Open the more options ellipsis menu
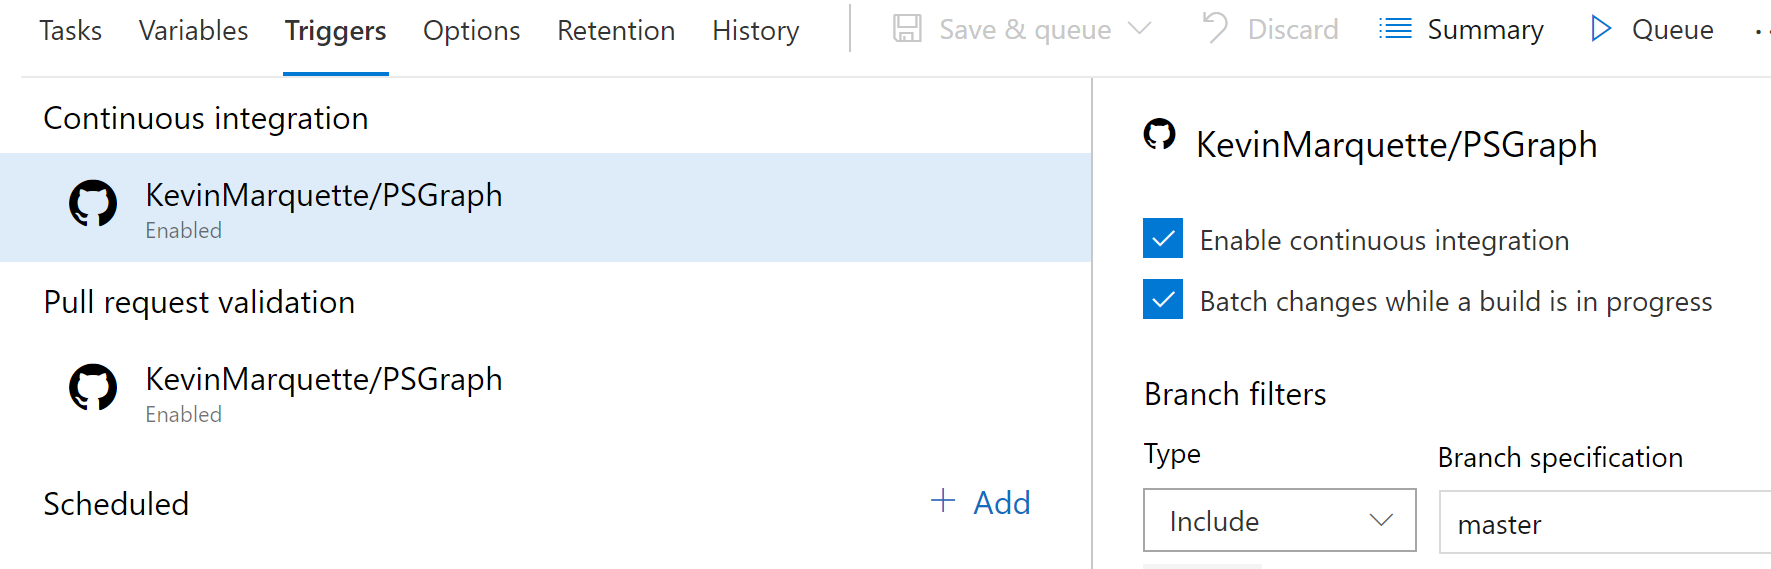The width and height of the screenshot is (1771, 569). 1762,31
